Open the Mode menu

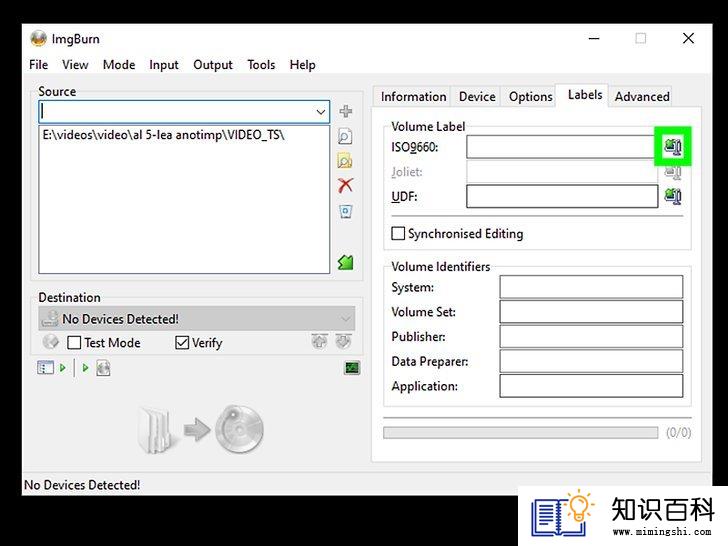119,65
